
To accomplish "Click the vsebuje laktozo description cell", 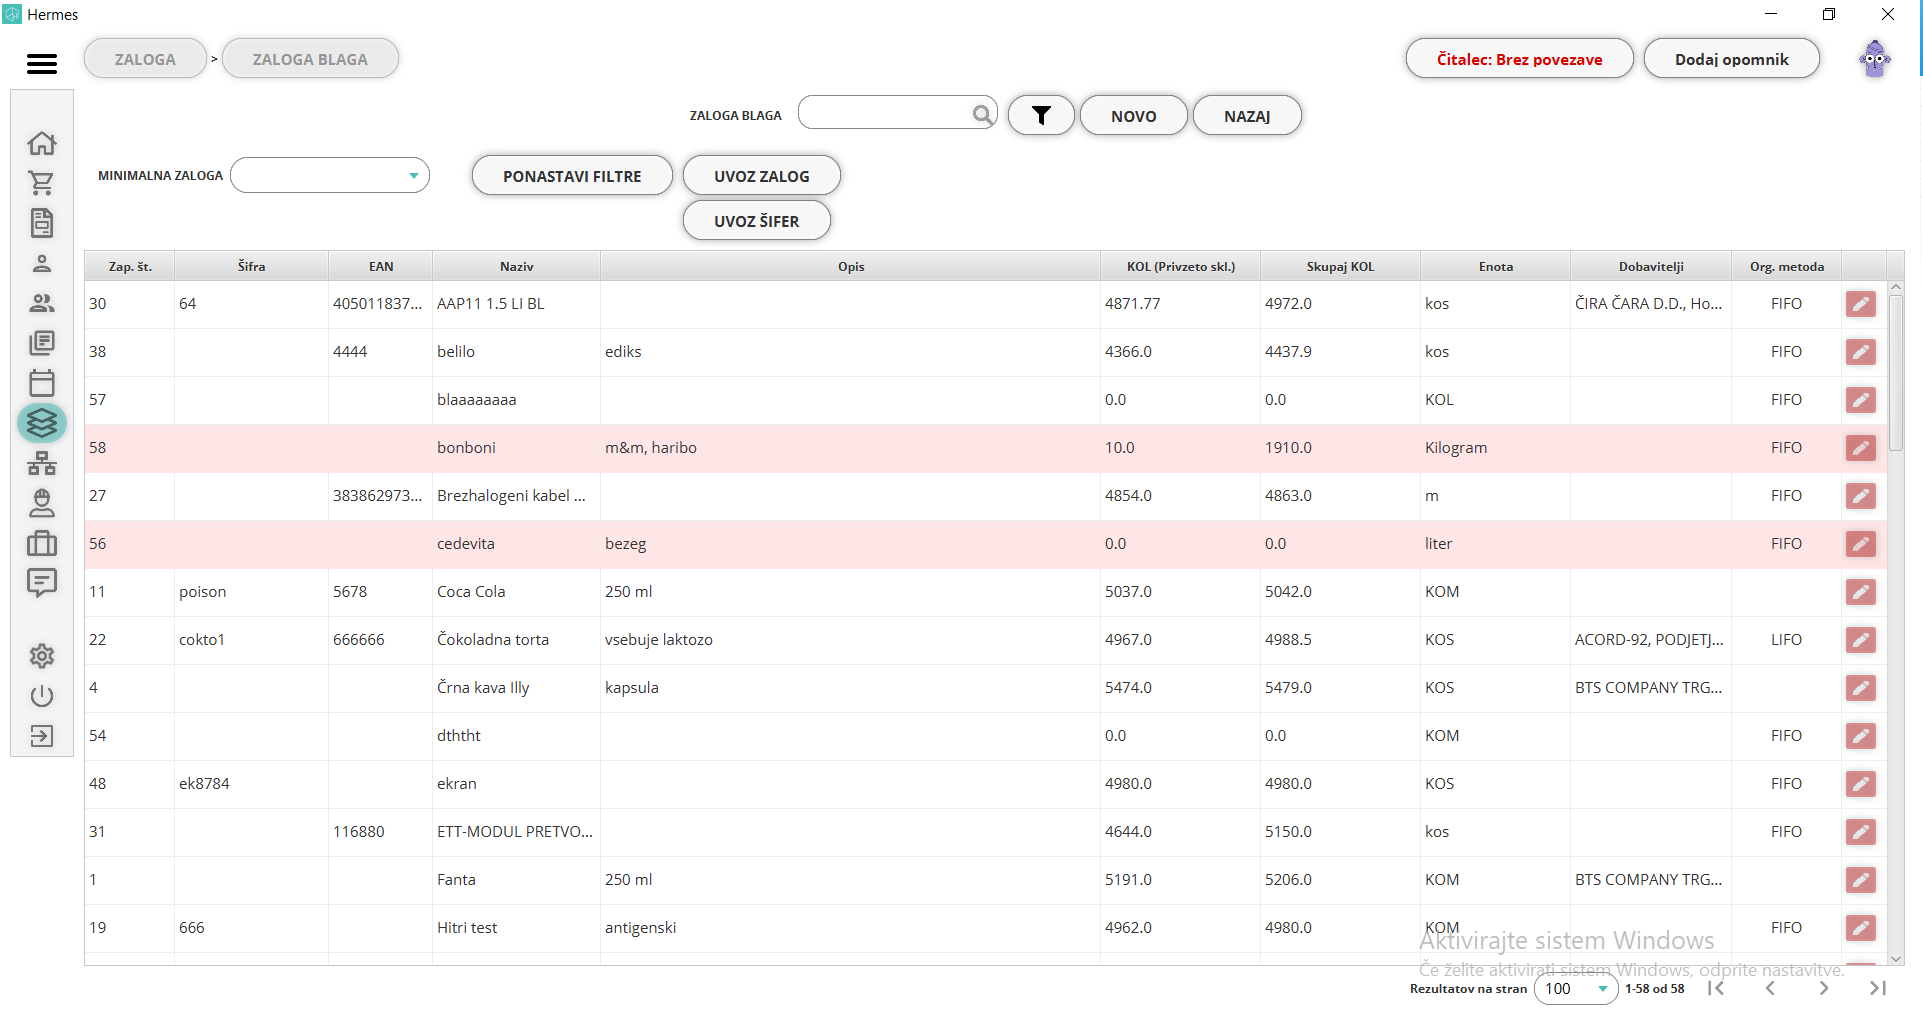I will point(850,640).
